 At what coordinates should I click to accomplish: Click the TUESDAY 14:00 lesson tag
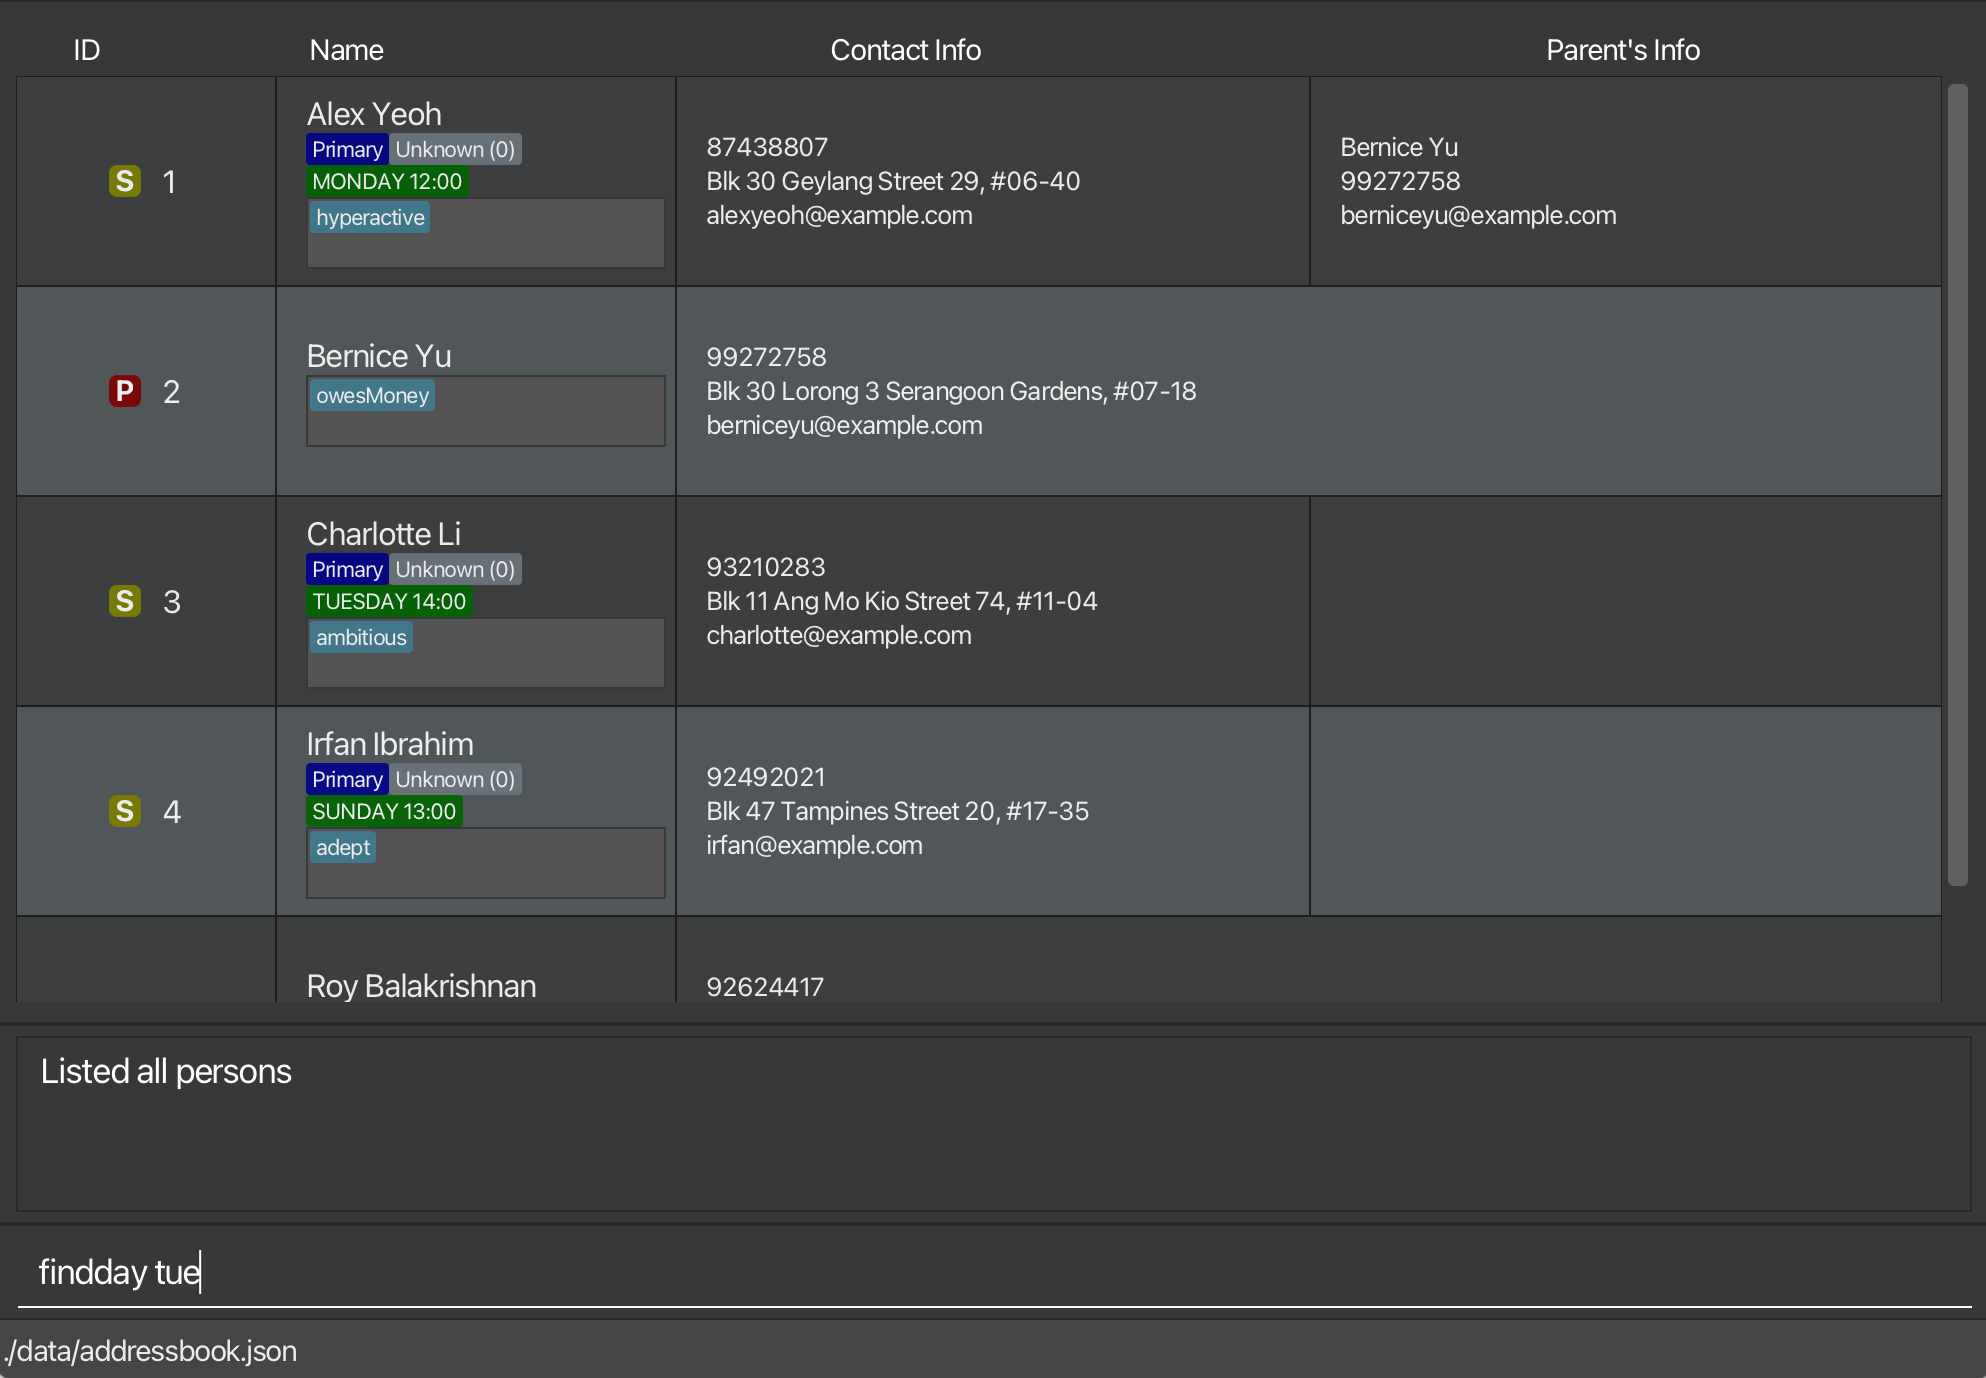tap(389, 601)
